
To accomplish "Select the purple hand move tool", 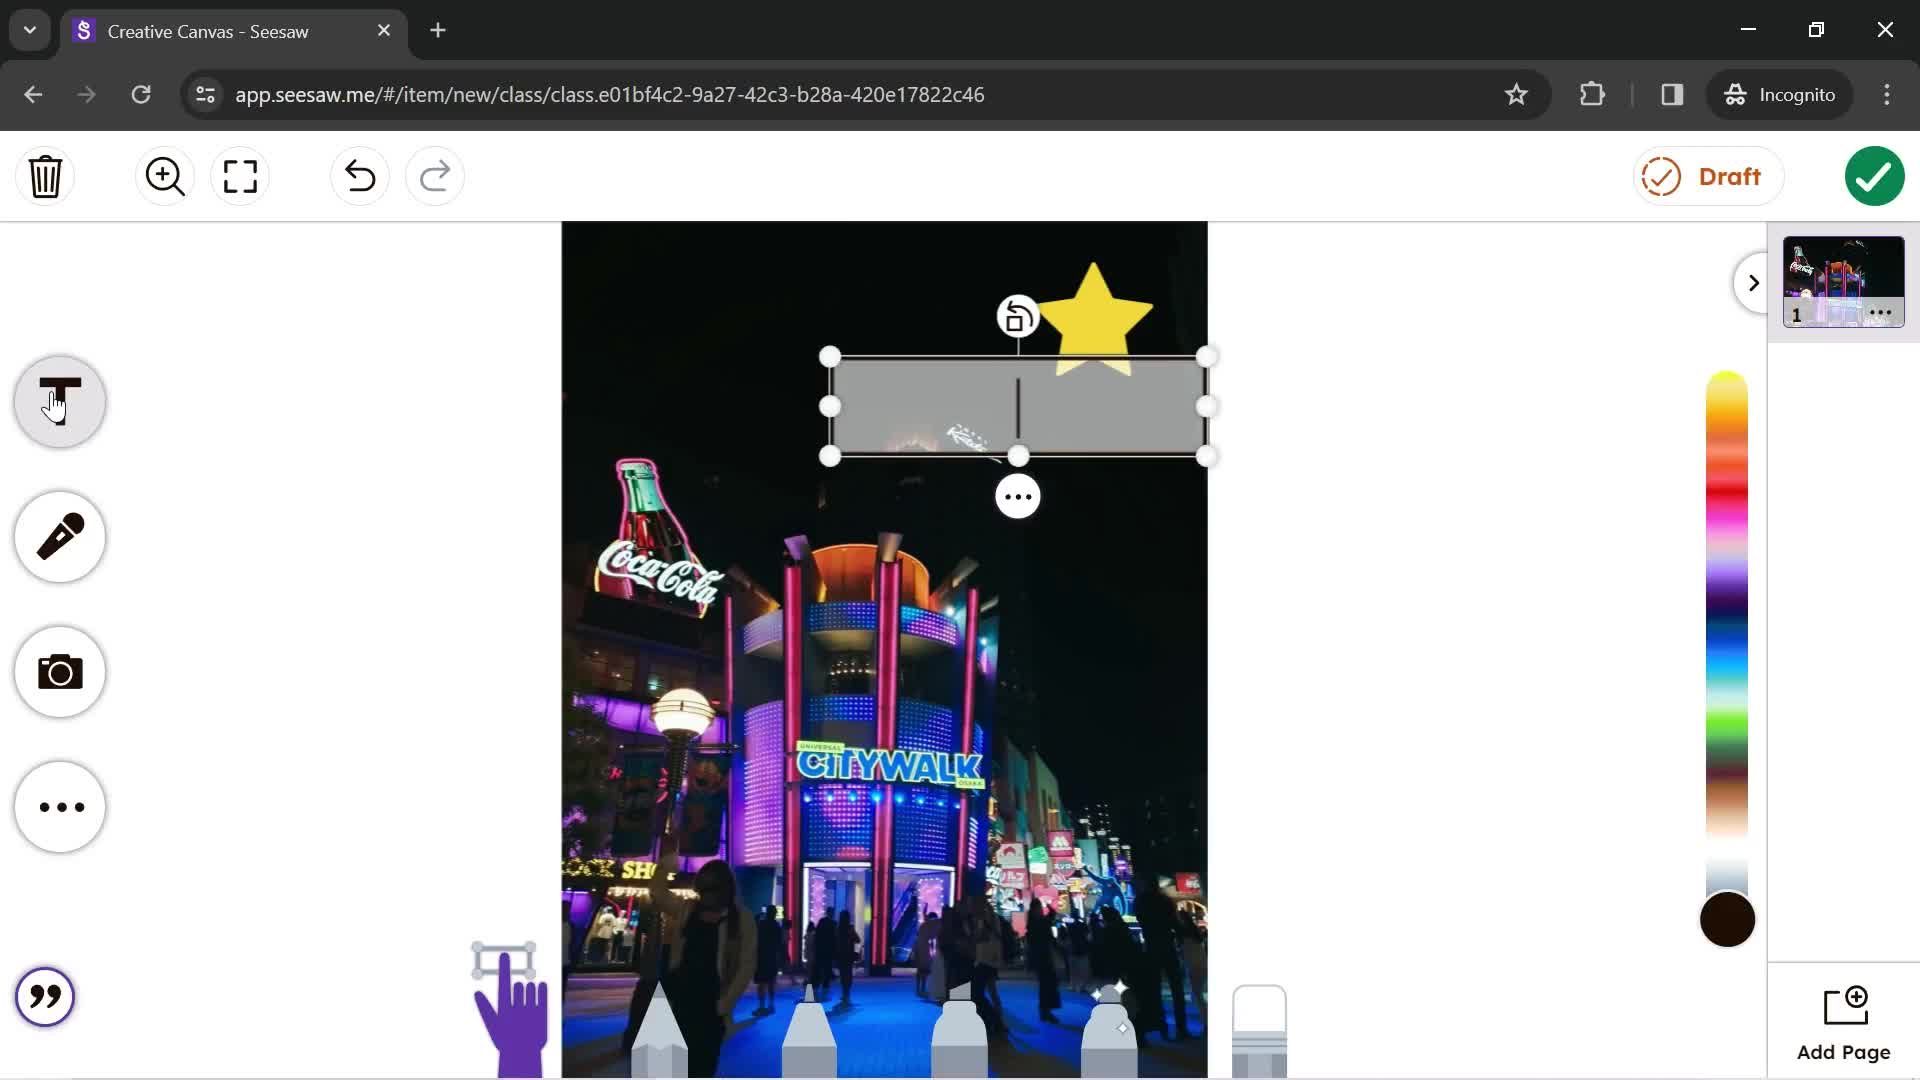I will 510,1010.
